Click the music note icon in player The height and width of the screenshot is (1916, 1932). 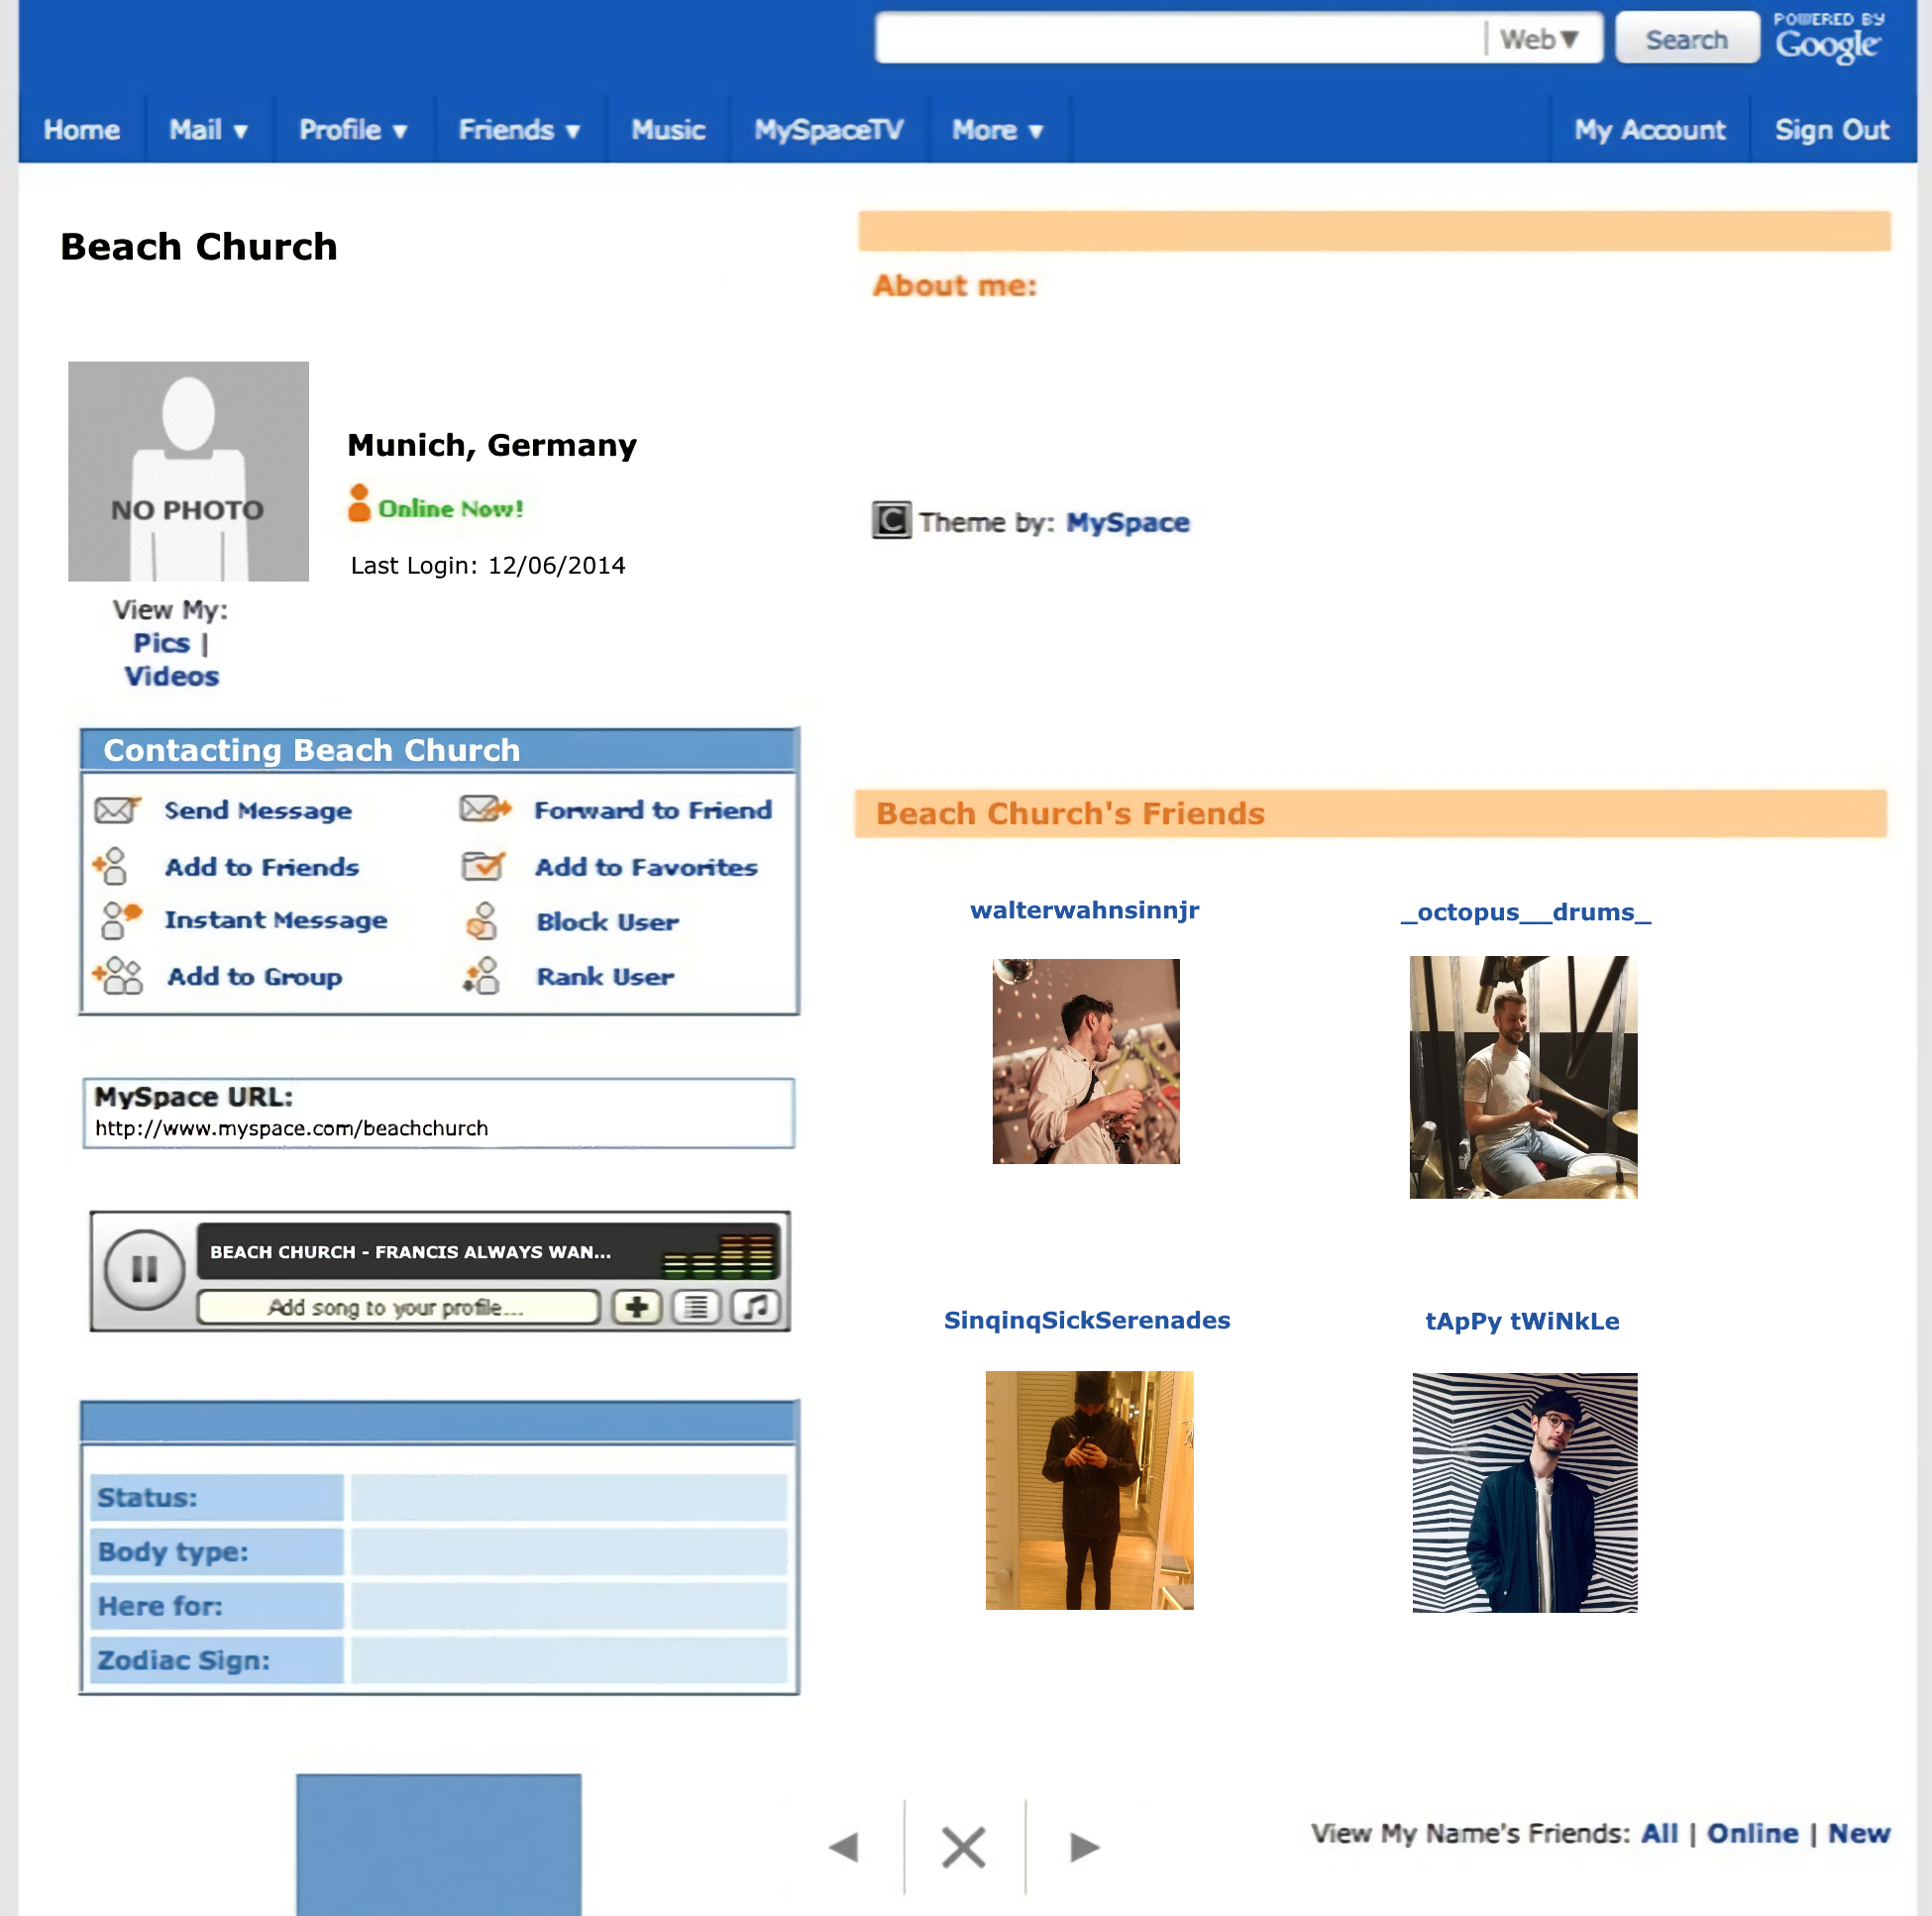(x=756, y=1306)
